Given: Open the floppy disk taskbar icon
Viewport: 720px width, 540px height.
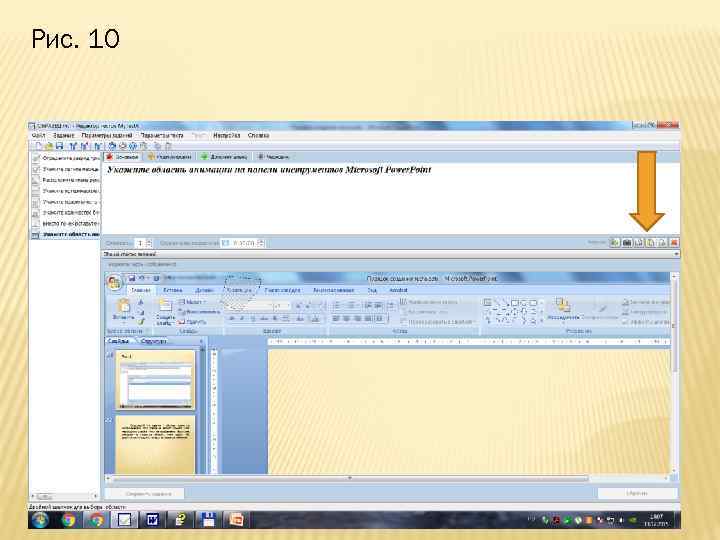Looking at the screenshot, I should tap(208, 520).
